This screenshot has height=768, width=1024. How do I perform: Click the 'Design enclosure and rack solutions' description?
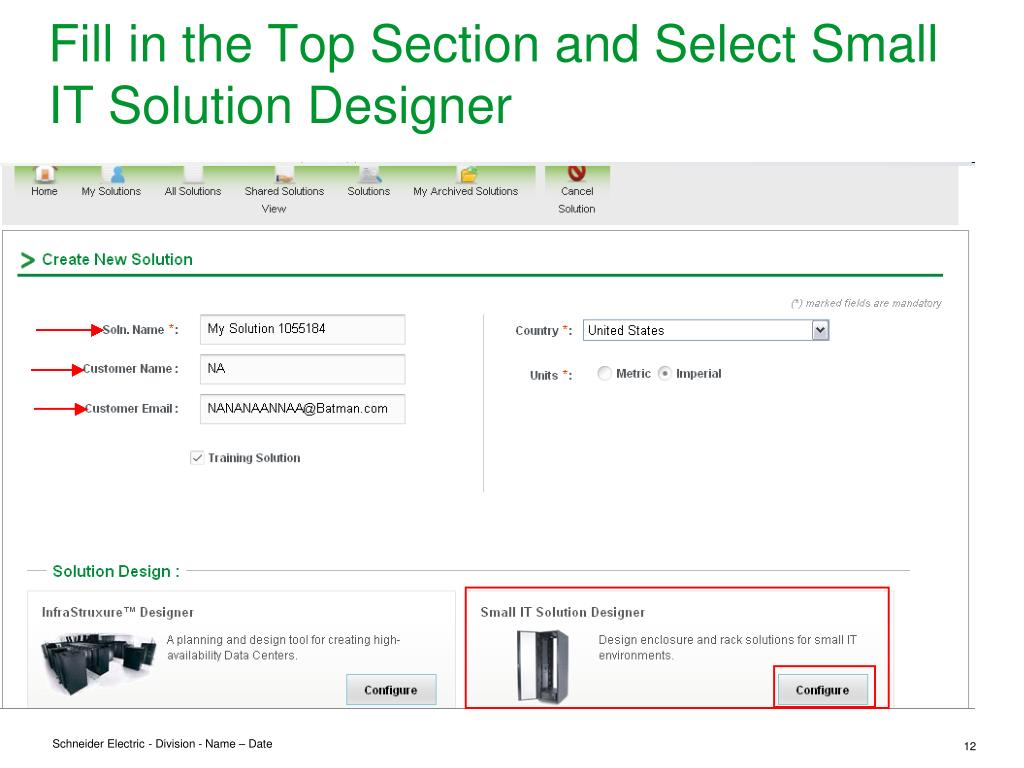click(728, 647)
